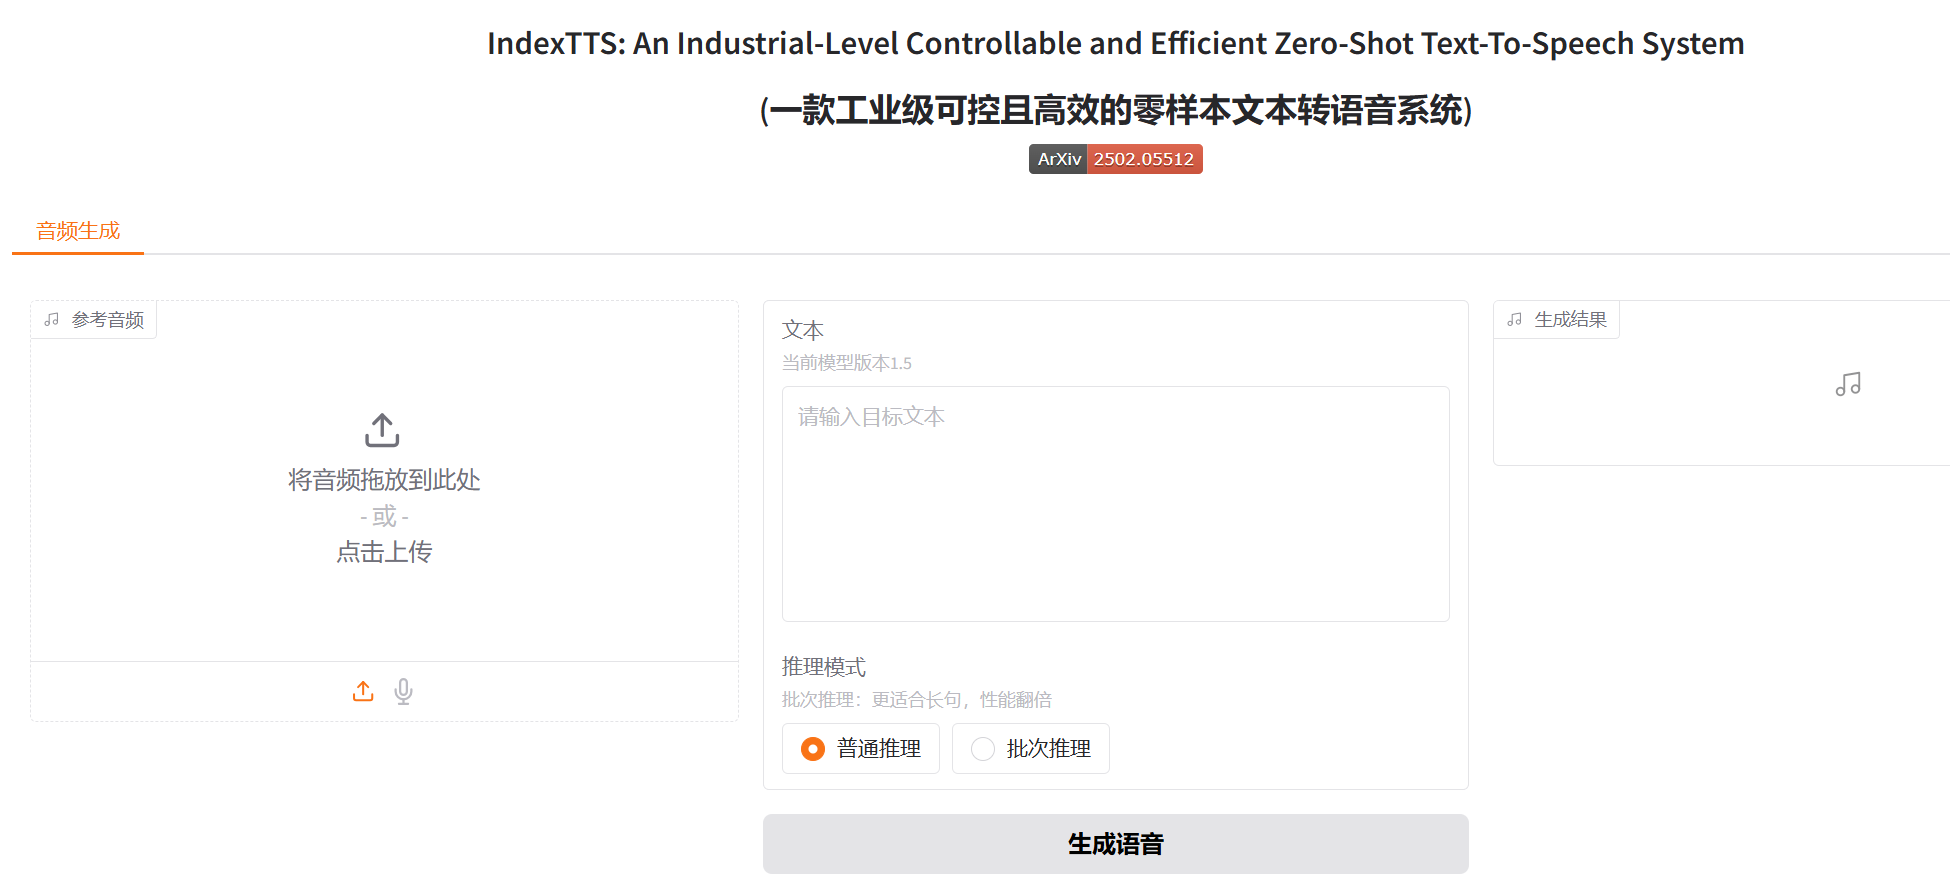The width and height of the screenshot is (1950, 876).
Task: Click the music note icon beside 参考音频
Action: tap(52, 320)
